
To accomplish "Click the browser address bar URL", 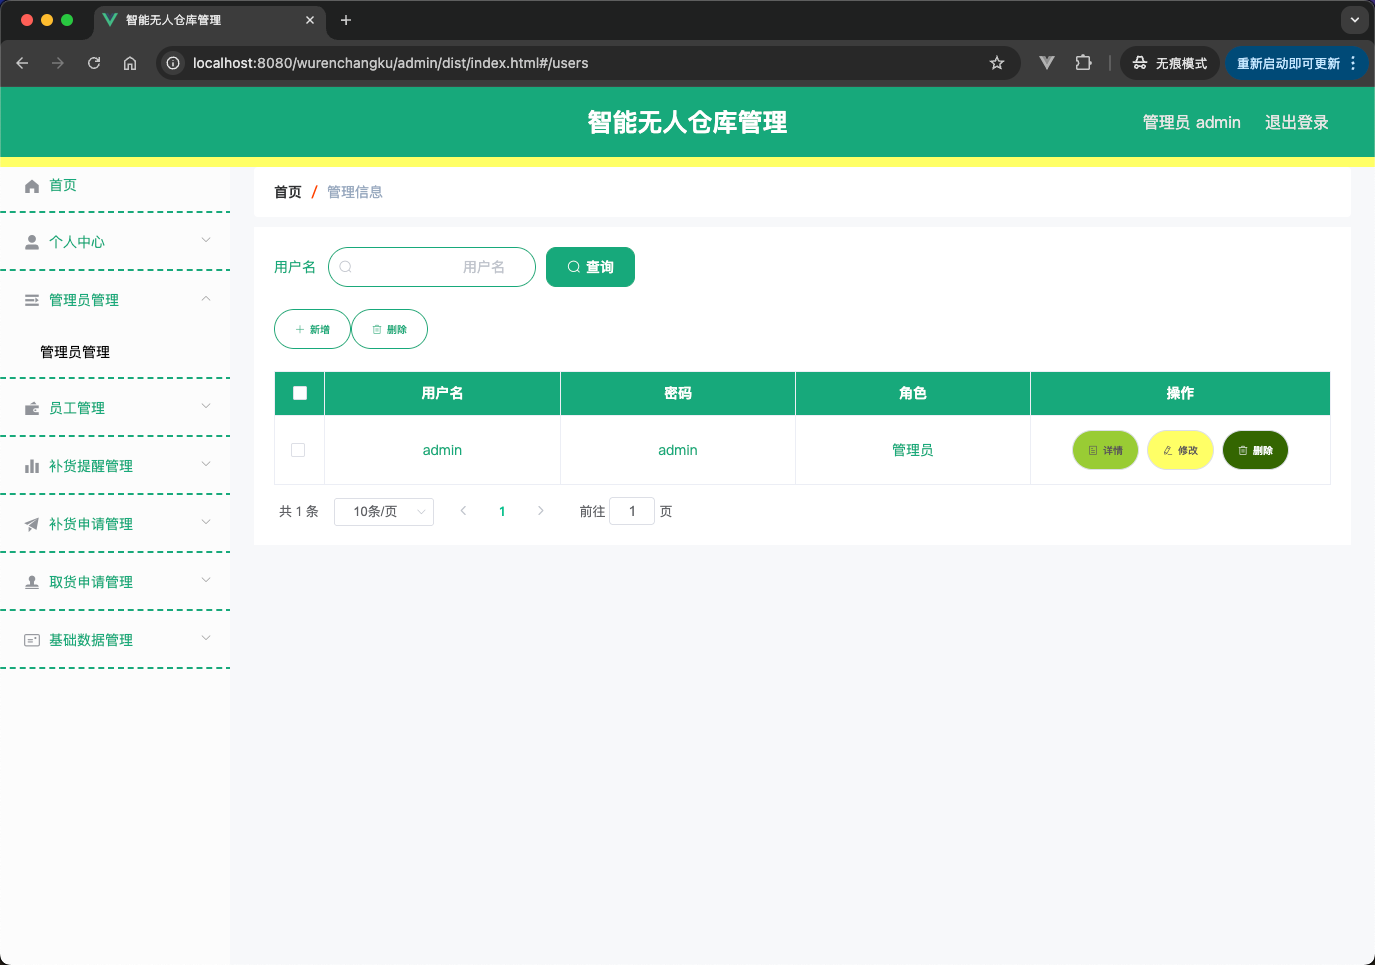I will (x=390, y=63).
